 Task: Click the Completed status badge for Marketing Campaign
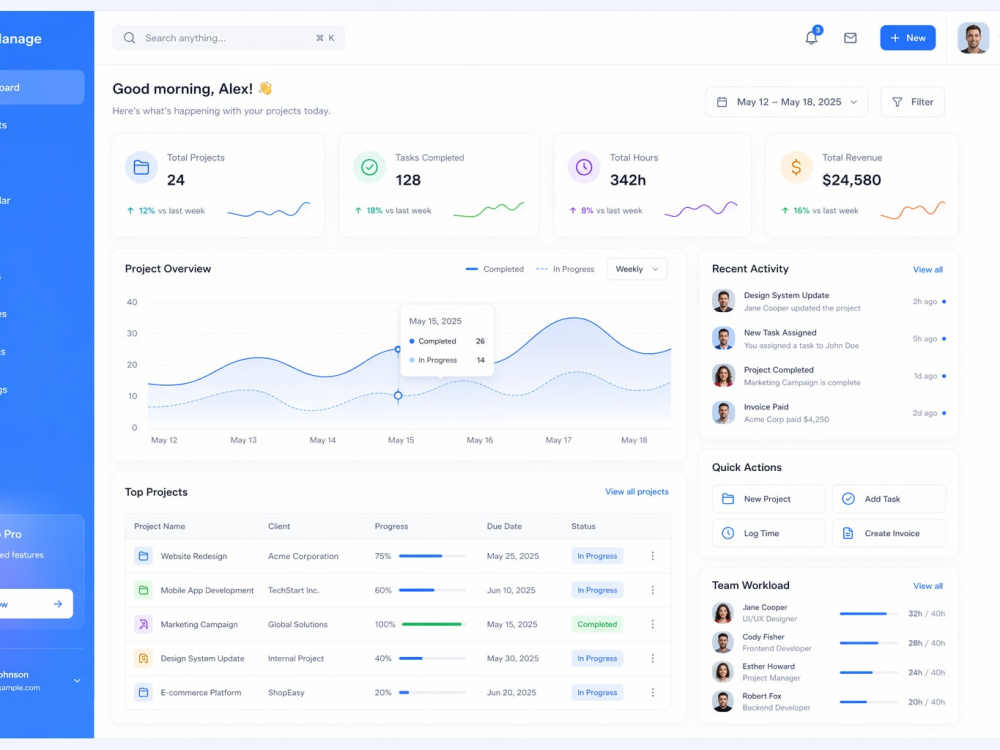(x=597, y=624)
